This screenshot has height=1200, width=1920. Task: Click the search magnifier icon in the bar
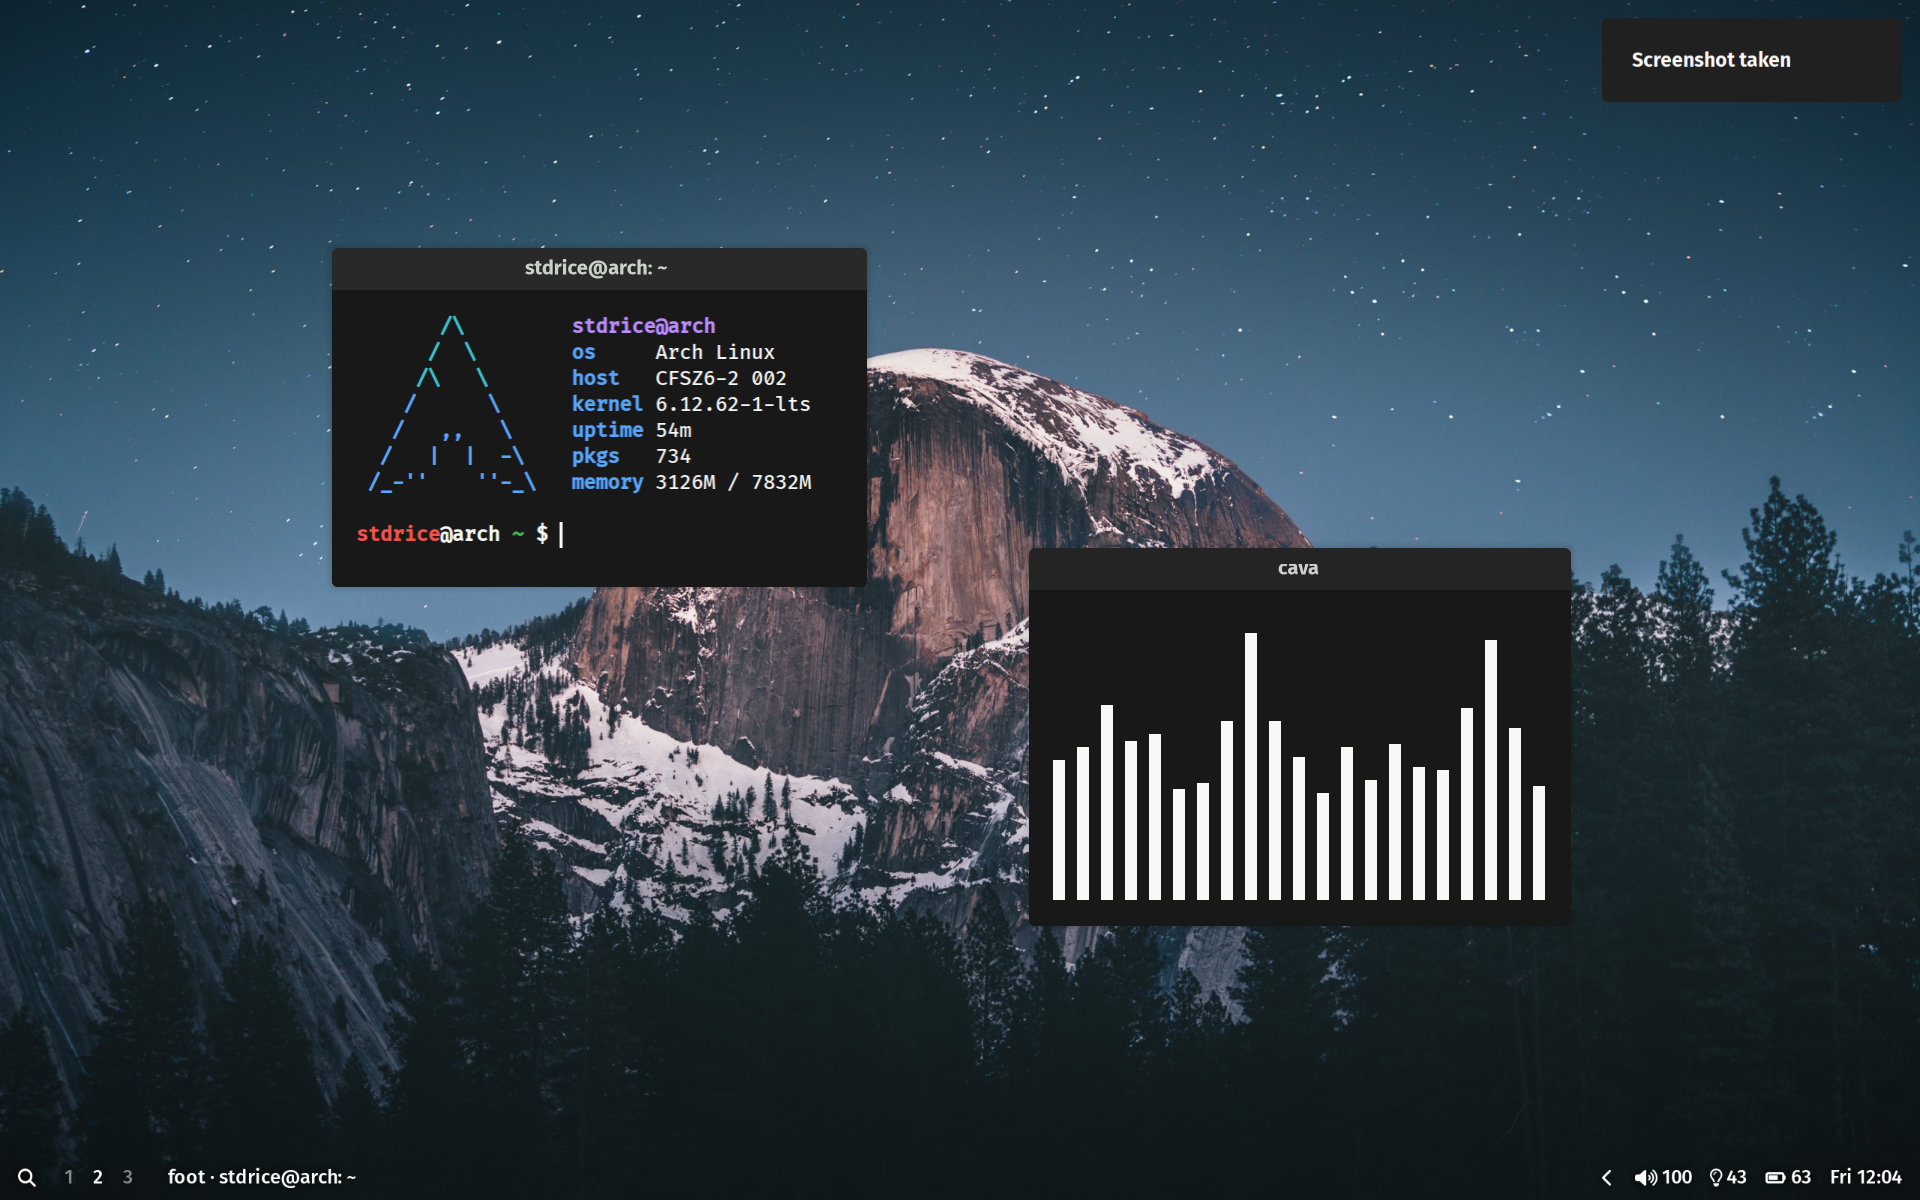(x=27, y=1177)
